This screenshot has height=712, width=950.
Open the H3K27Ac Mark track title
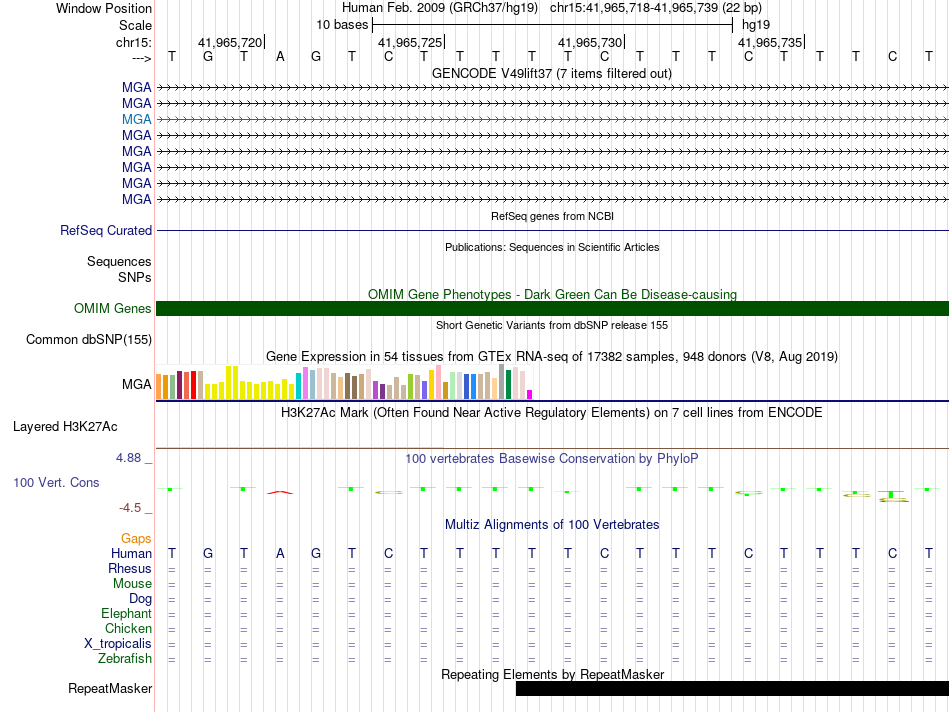click(x=551, y=413)
